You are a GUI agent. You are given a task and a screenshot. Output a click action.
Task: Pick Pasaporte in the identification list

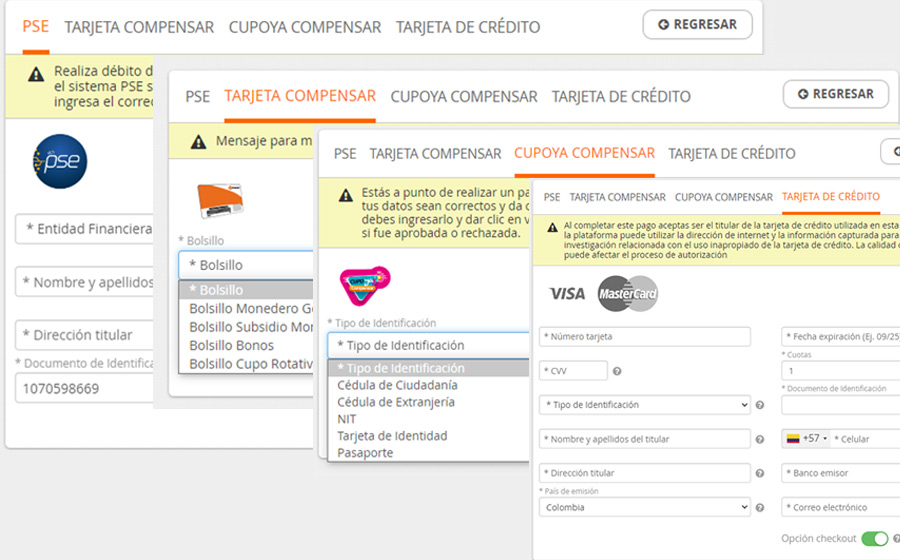click(x=365, y=453)
